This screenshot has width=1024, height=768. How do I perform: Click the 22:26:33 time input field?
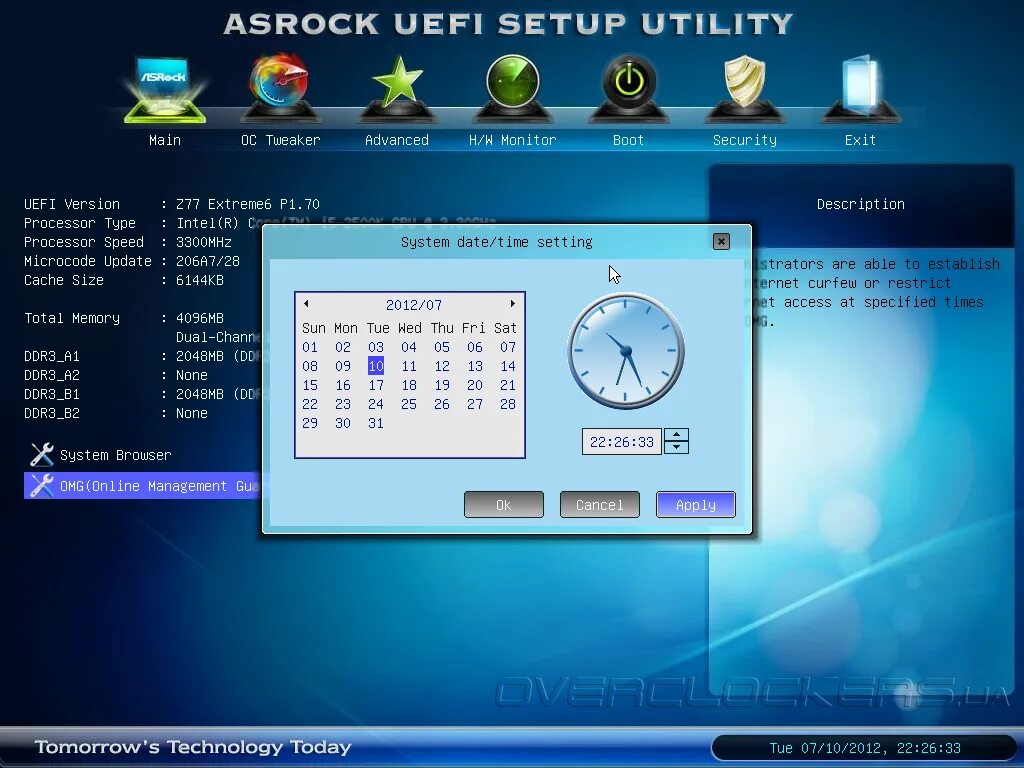(622, 441)
